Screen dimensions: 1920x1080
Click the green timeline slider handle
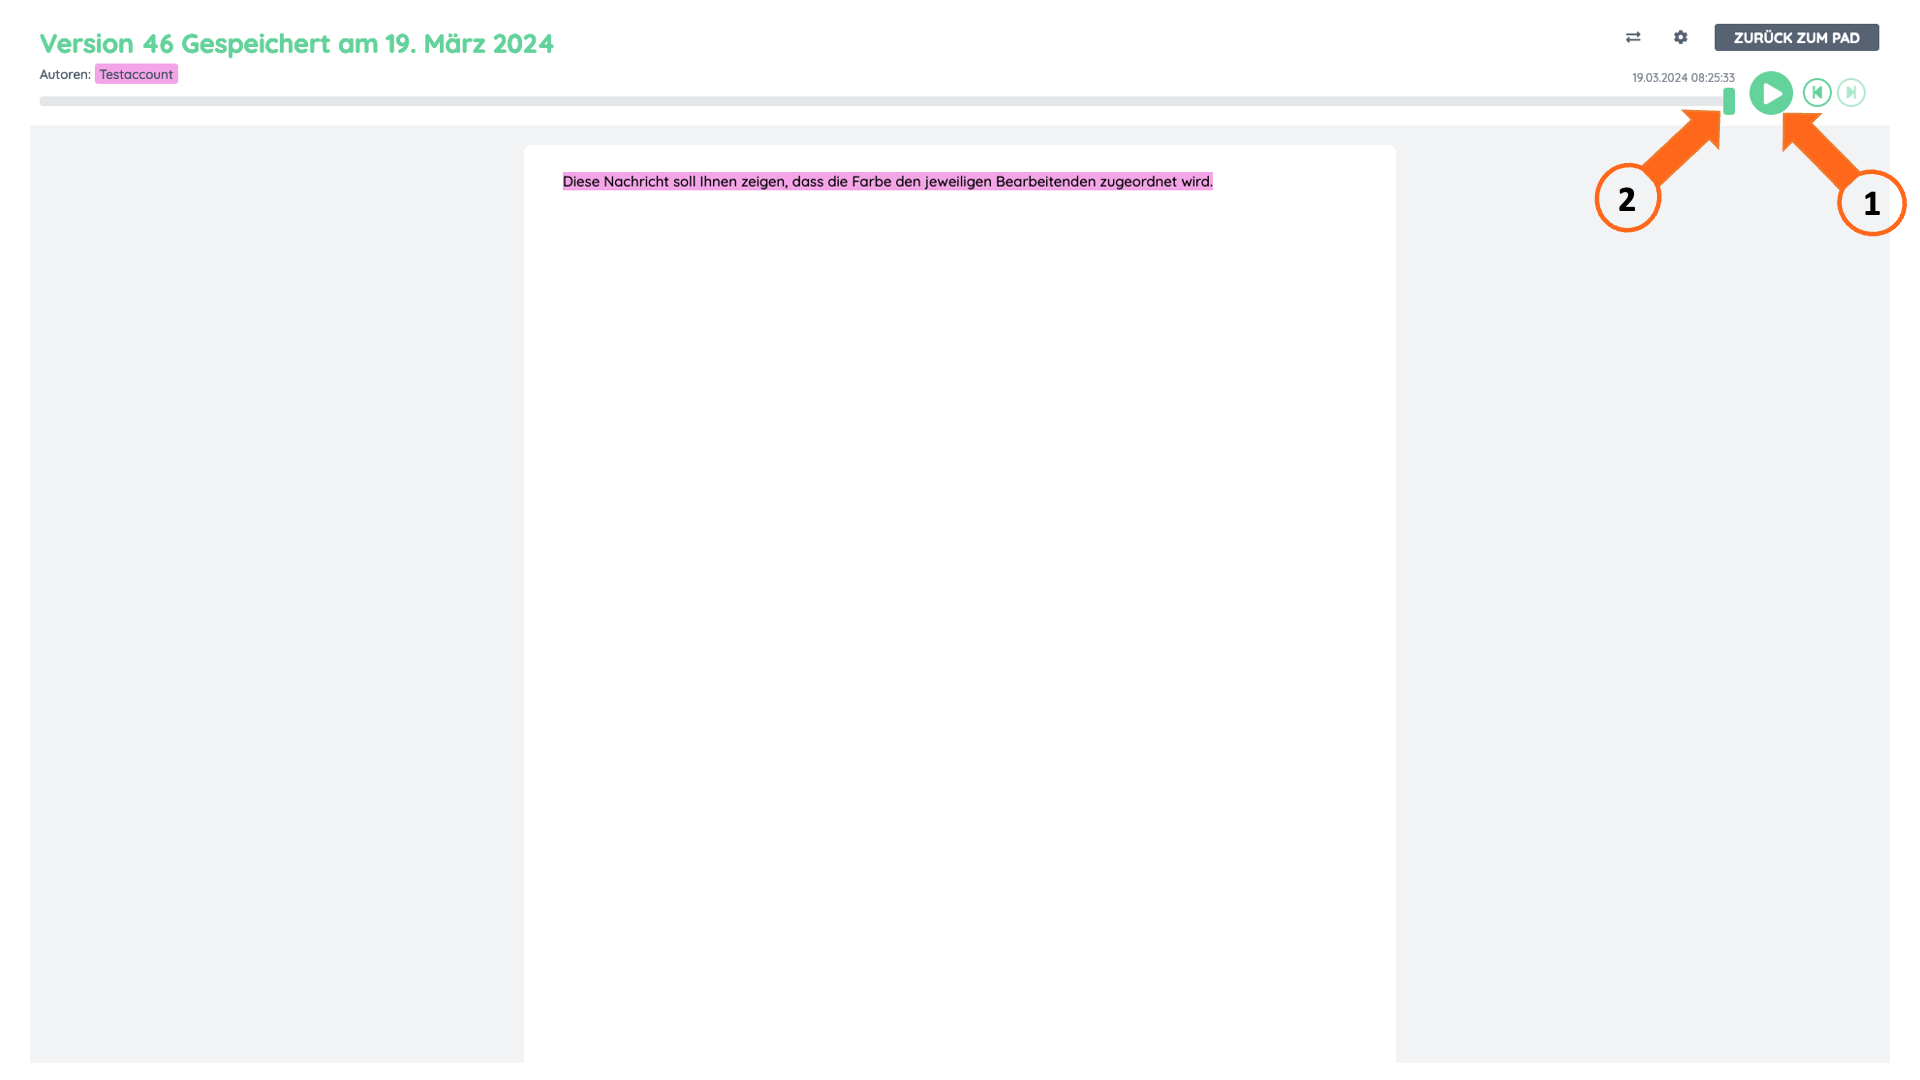[x=1729, y=101]
